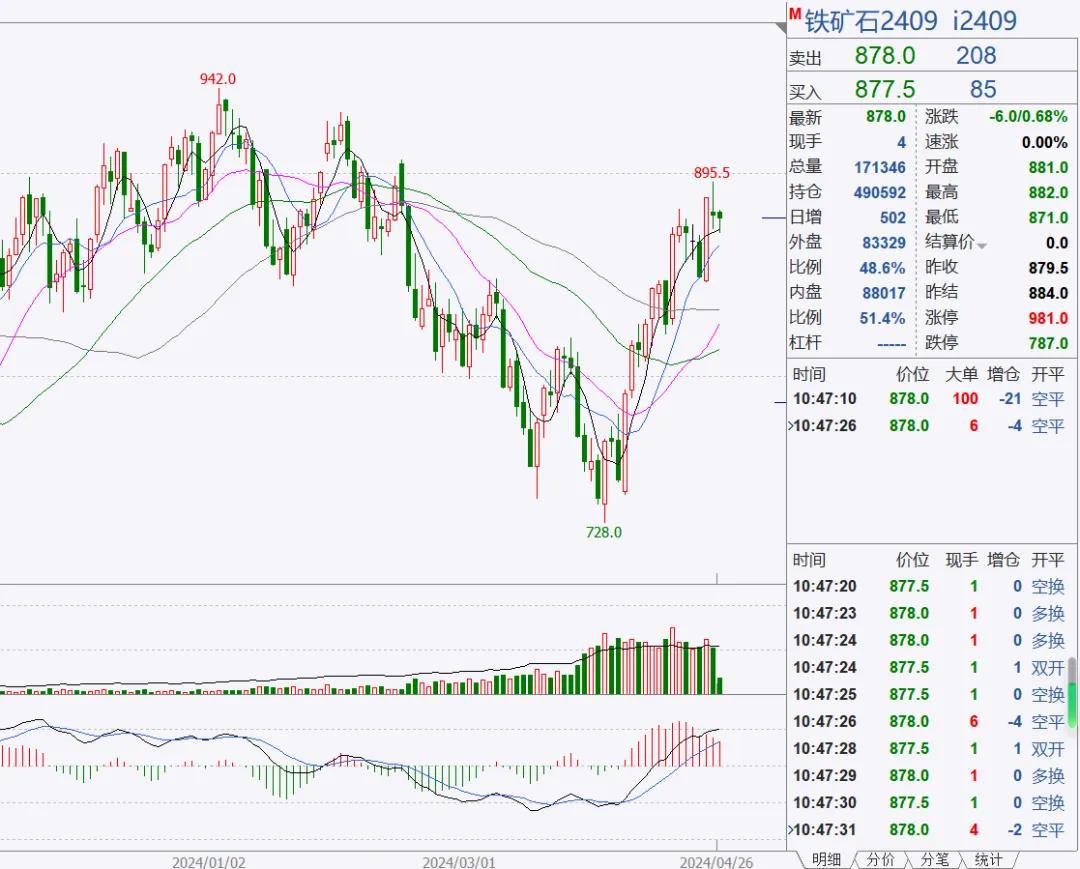Select the trade row at 10:47:30
The height and width of the screenshot is (869, 1080).
click(928, 803)
